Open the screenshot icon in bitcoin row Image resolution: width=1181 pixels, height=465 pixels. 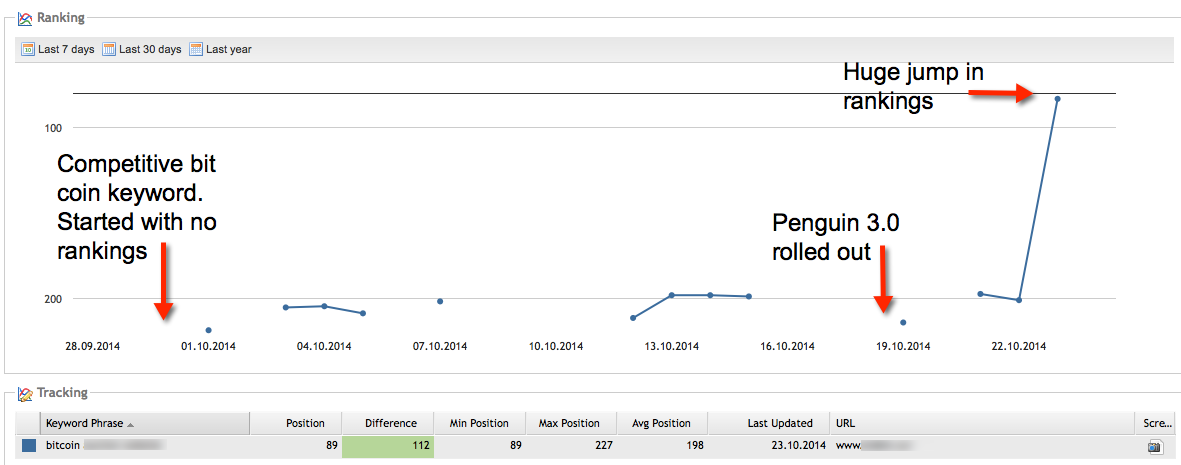point(1153,446)
